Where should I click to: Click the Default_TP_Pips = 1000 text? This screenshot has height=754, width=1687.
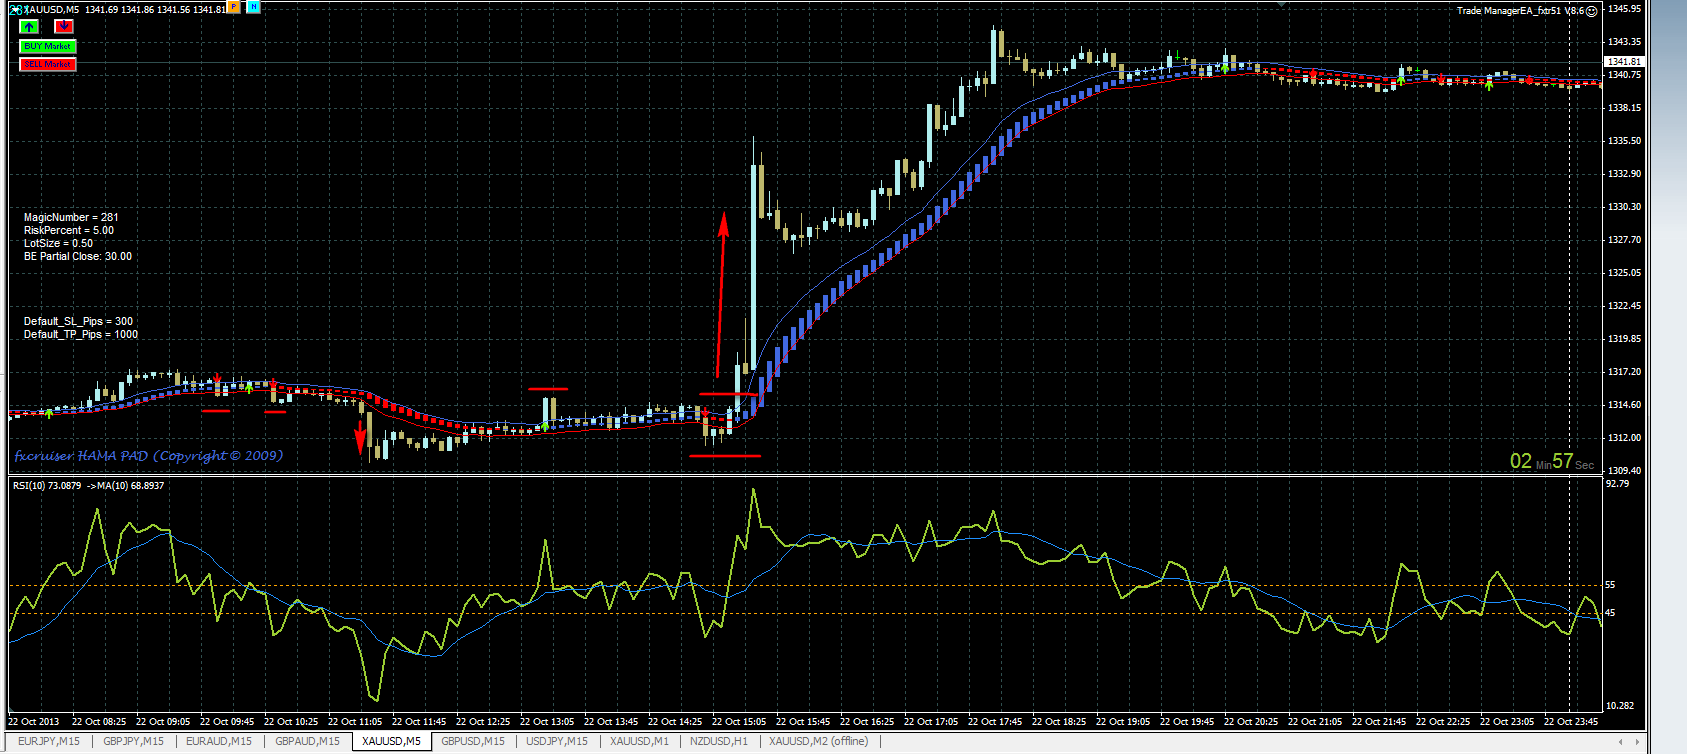tap(81, 334)
